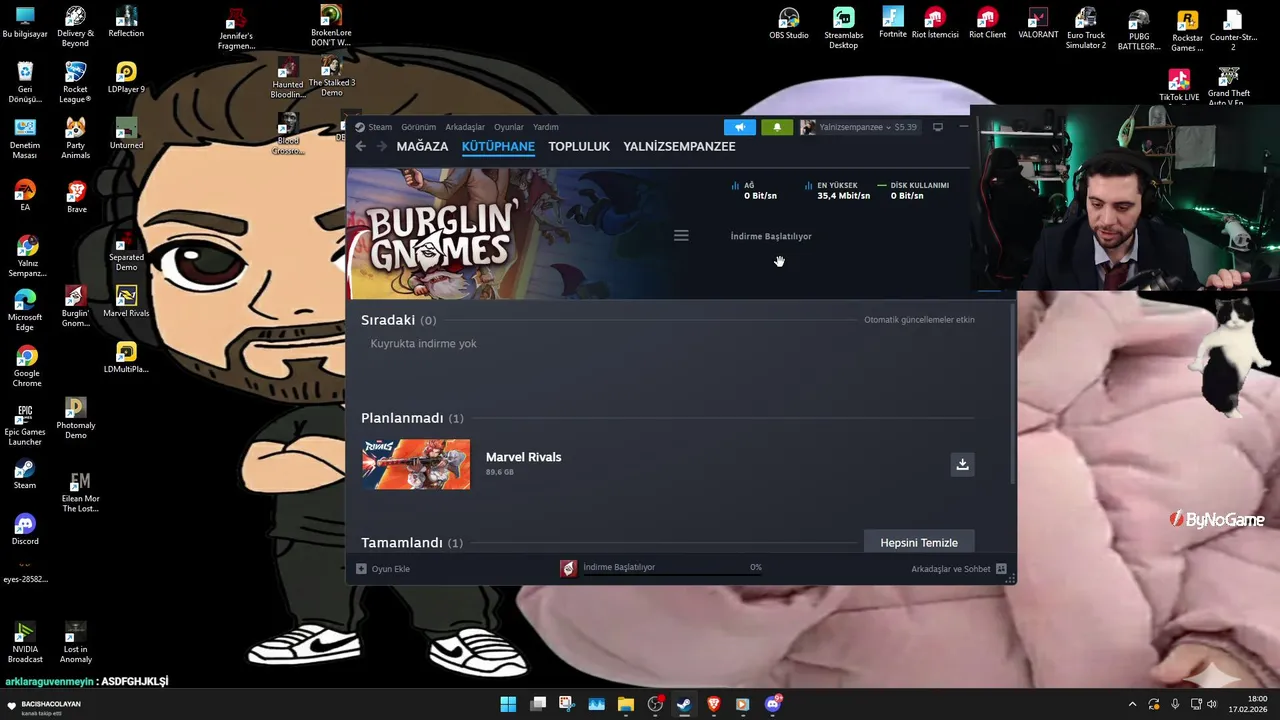Select the Rocket League desktop icon
Image resolution: width=1280 pixels, height=720 pixels.
[x=75, y=83]
